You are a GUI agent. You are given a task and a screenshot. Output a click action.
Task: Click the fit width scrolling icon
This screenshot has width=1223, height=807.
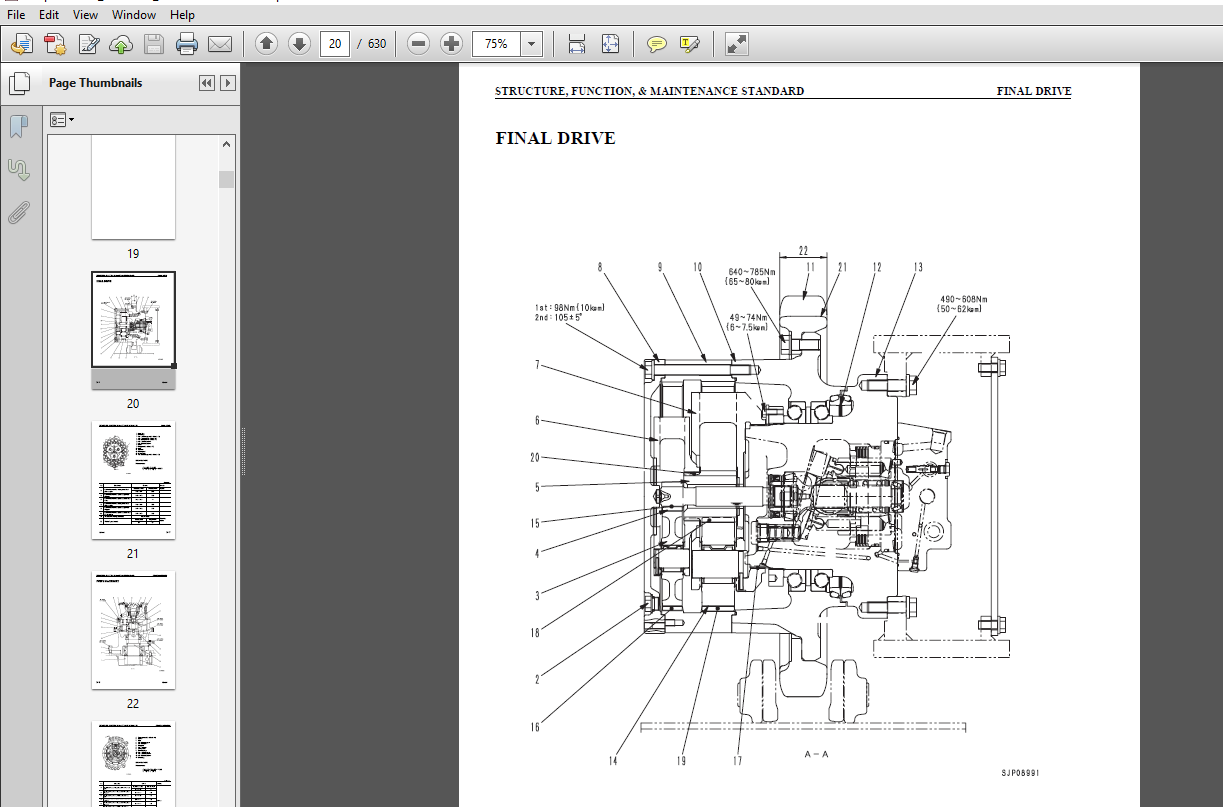576,44
